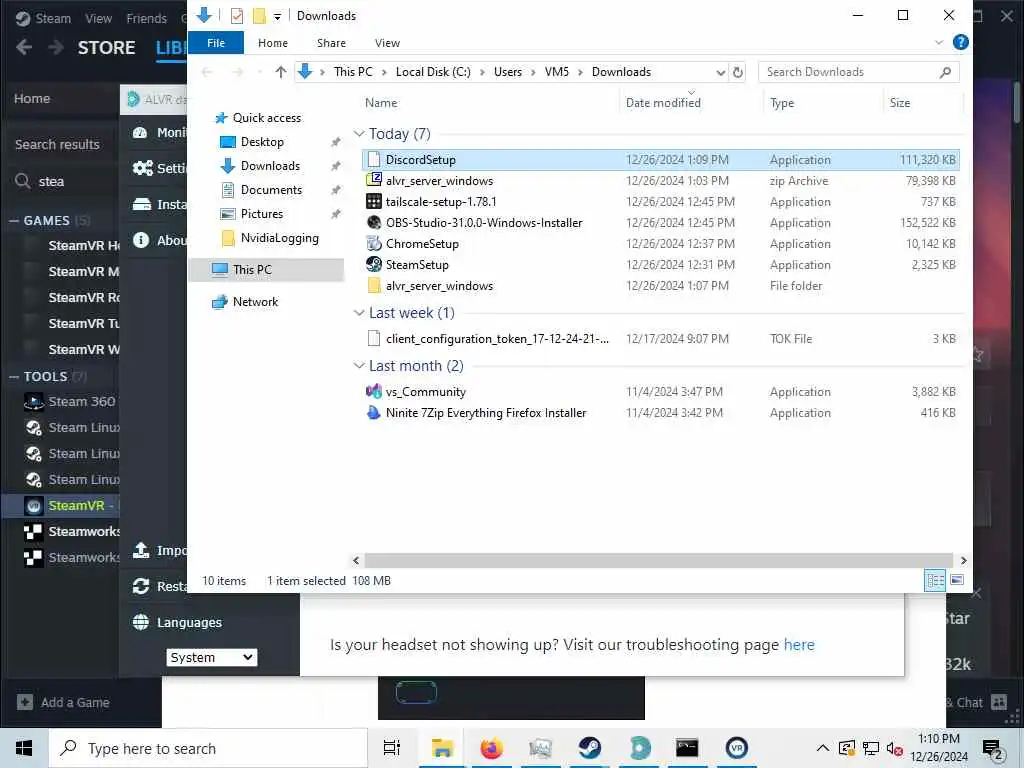Click Users in the address breadcrumb
The height and width of the screenshot is (768, 1024).
[x=507, y=72]
